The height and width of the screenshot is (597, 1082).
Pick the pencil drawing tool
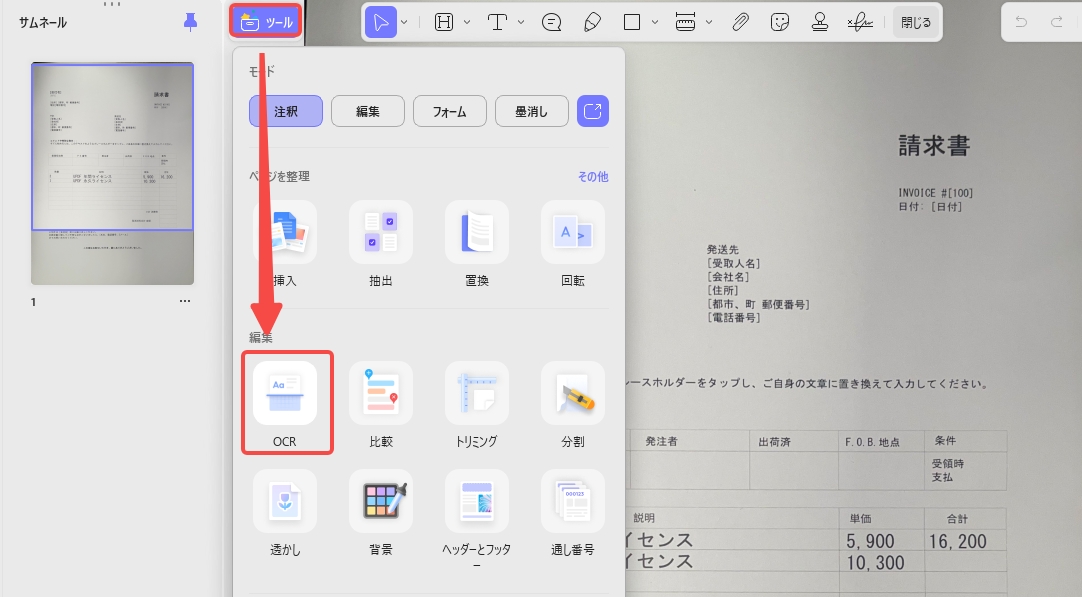592,22
